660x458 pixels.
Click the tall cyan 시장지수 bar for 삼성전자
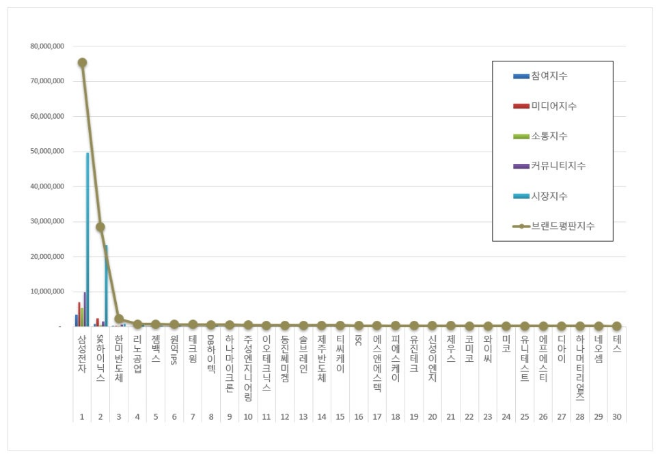(x=88, y=240)
